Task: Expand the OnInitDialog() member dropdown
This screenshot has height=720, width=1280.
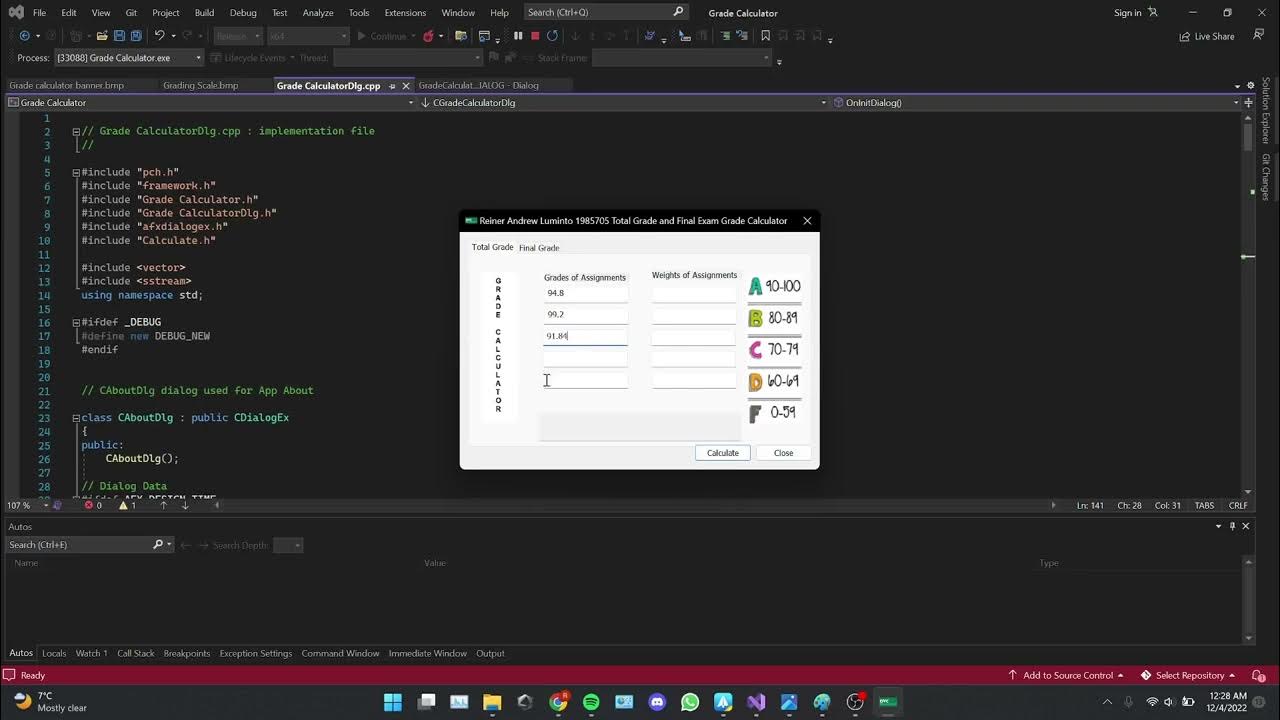Action: click(x=1236, y=103)
